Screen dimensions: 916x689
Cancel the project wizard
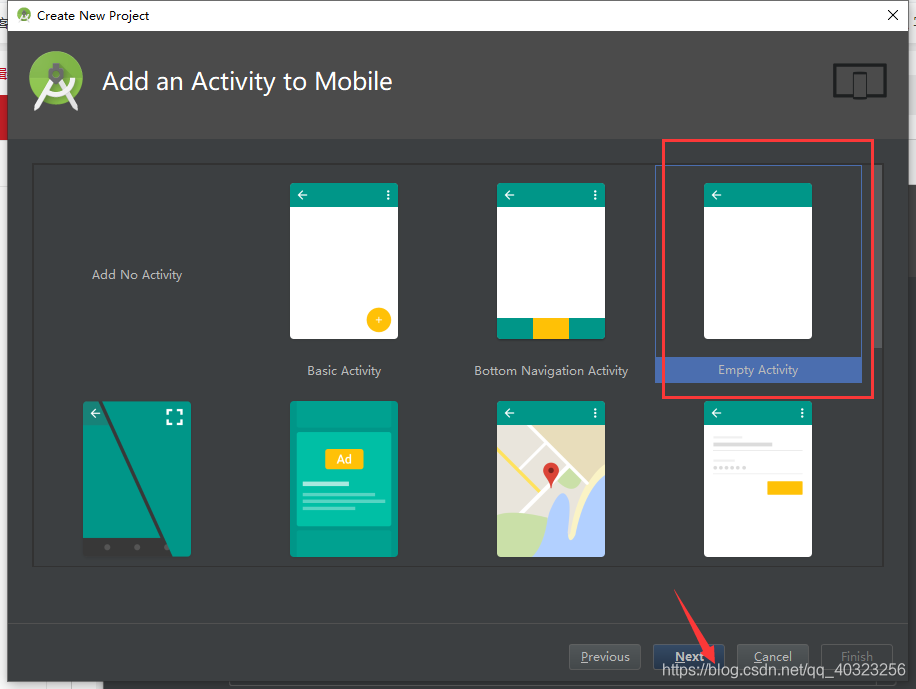click(773, 657)
